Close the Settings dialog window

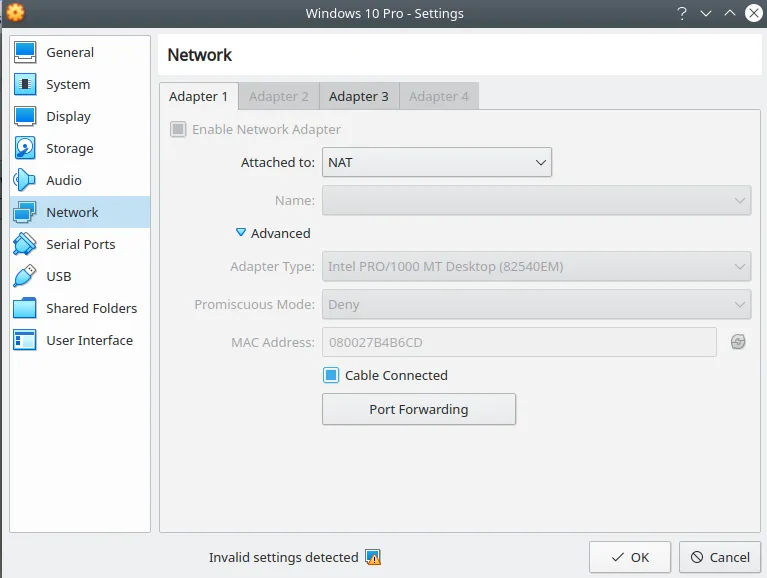[754, 13]
